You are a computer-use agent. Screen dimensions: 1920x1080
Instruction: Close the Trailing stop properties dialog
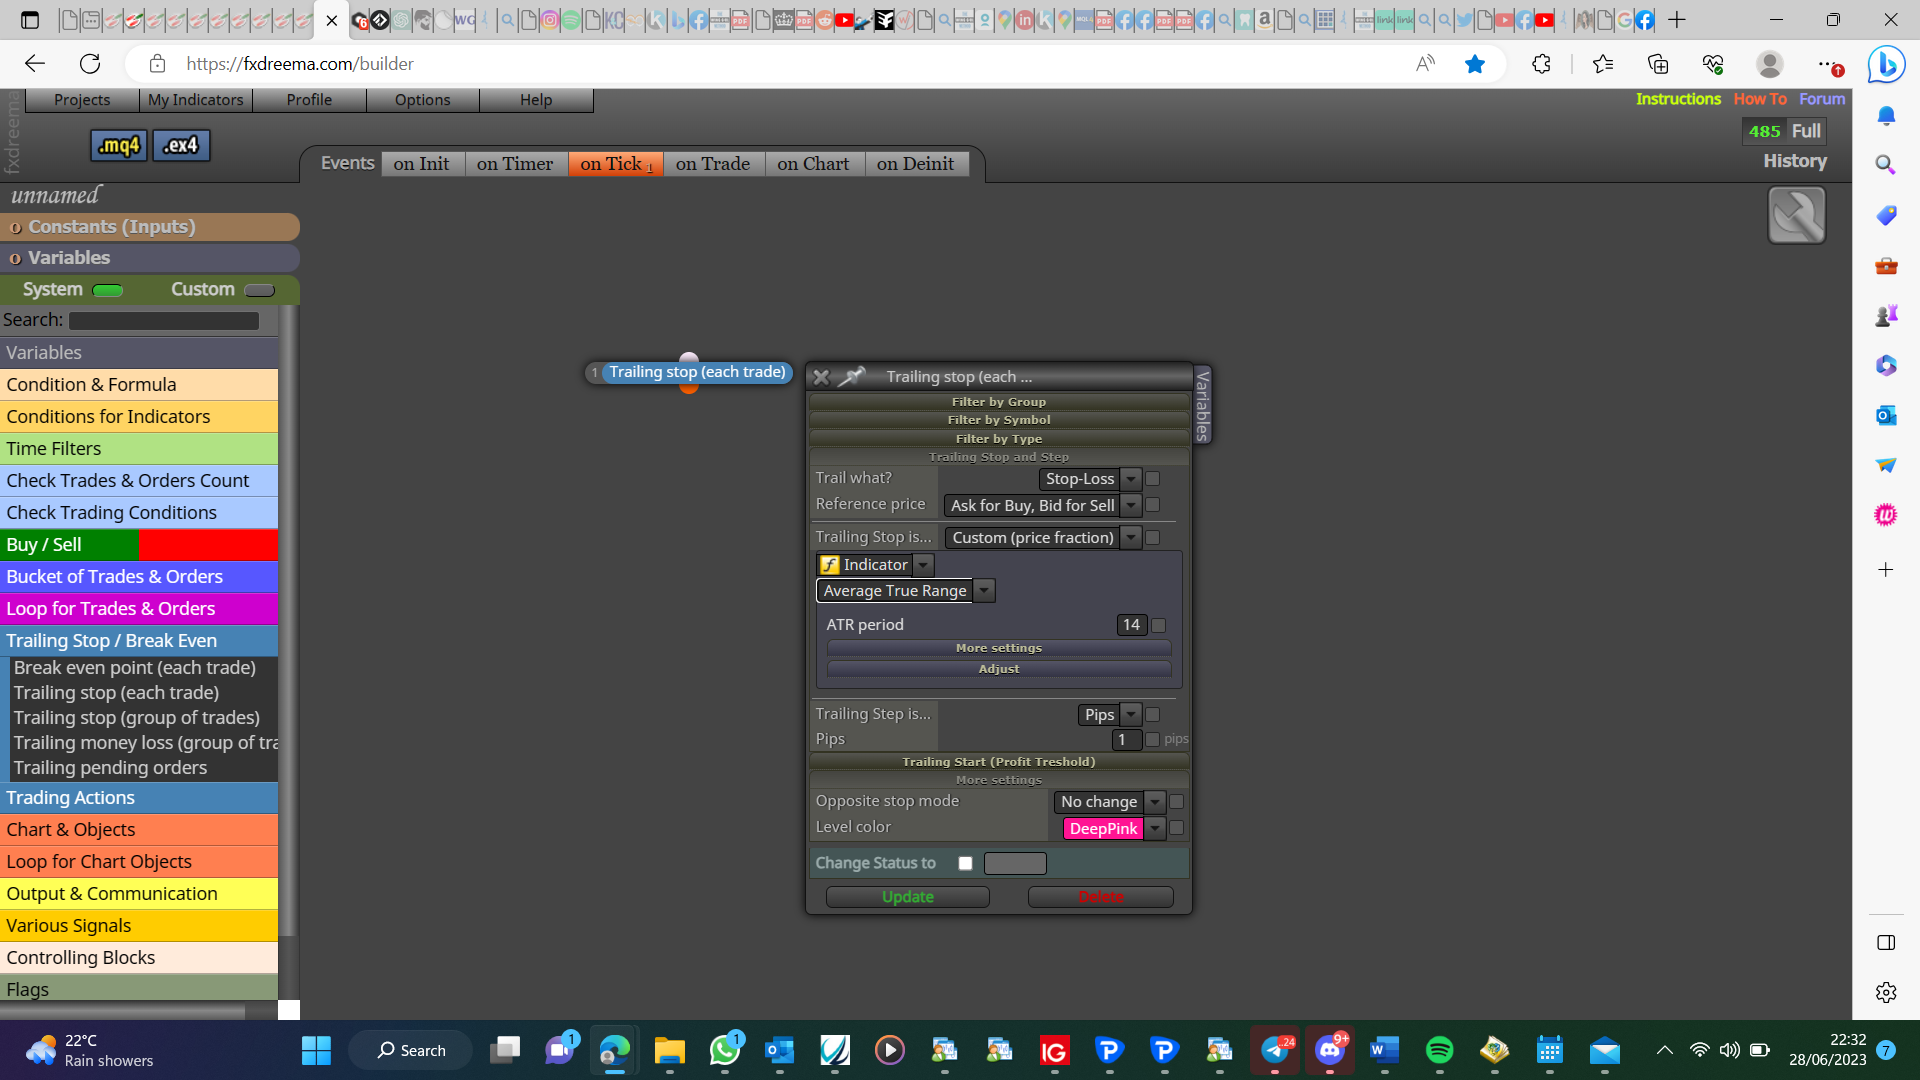821,377
